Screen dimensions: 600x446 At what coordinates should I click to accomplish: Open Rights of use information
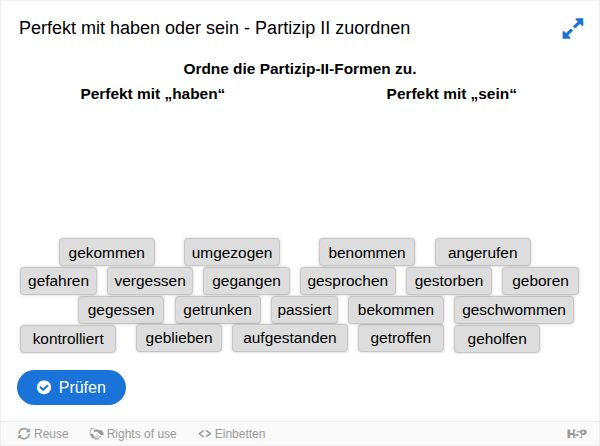[x=133, y=434]
